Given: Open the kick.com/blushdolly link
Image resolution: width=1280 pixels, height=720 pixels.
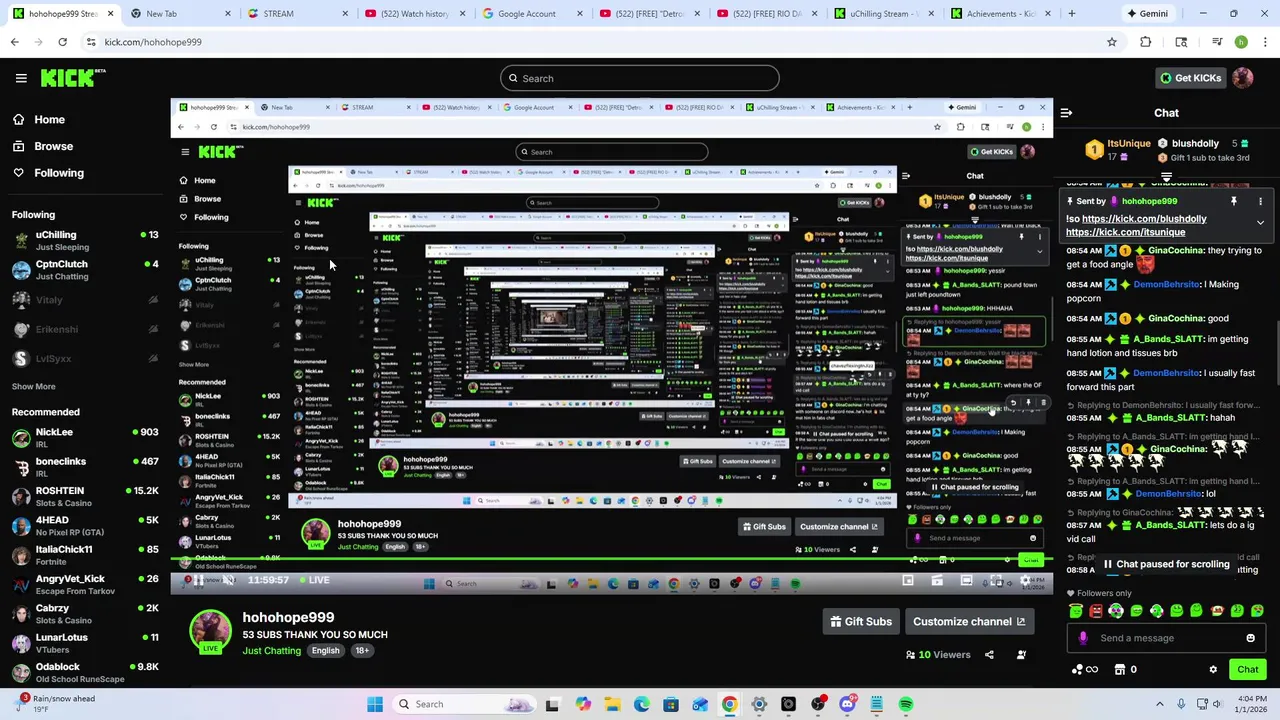Looking at the screenshot, I should [1144, 219].
